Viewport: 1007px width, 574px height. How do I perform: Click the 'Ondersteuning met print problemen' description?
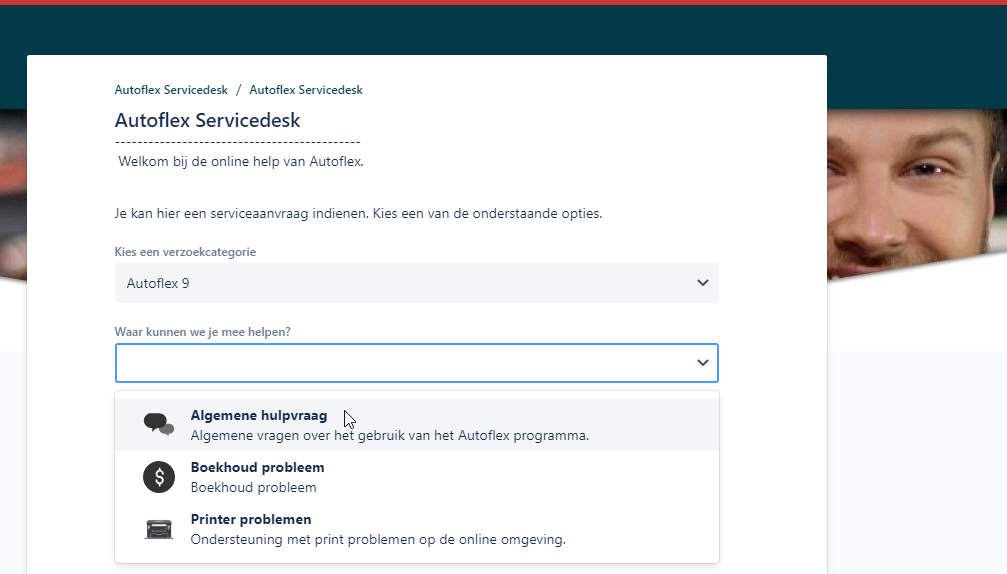click(377, 539)
